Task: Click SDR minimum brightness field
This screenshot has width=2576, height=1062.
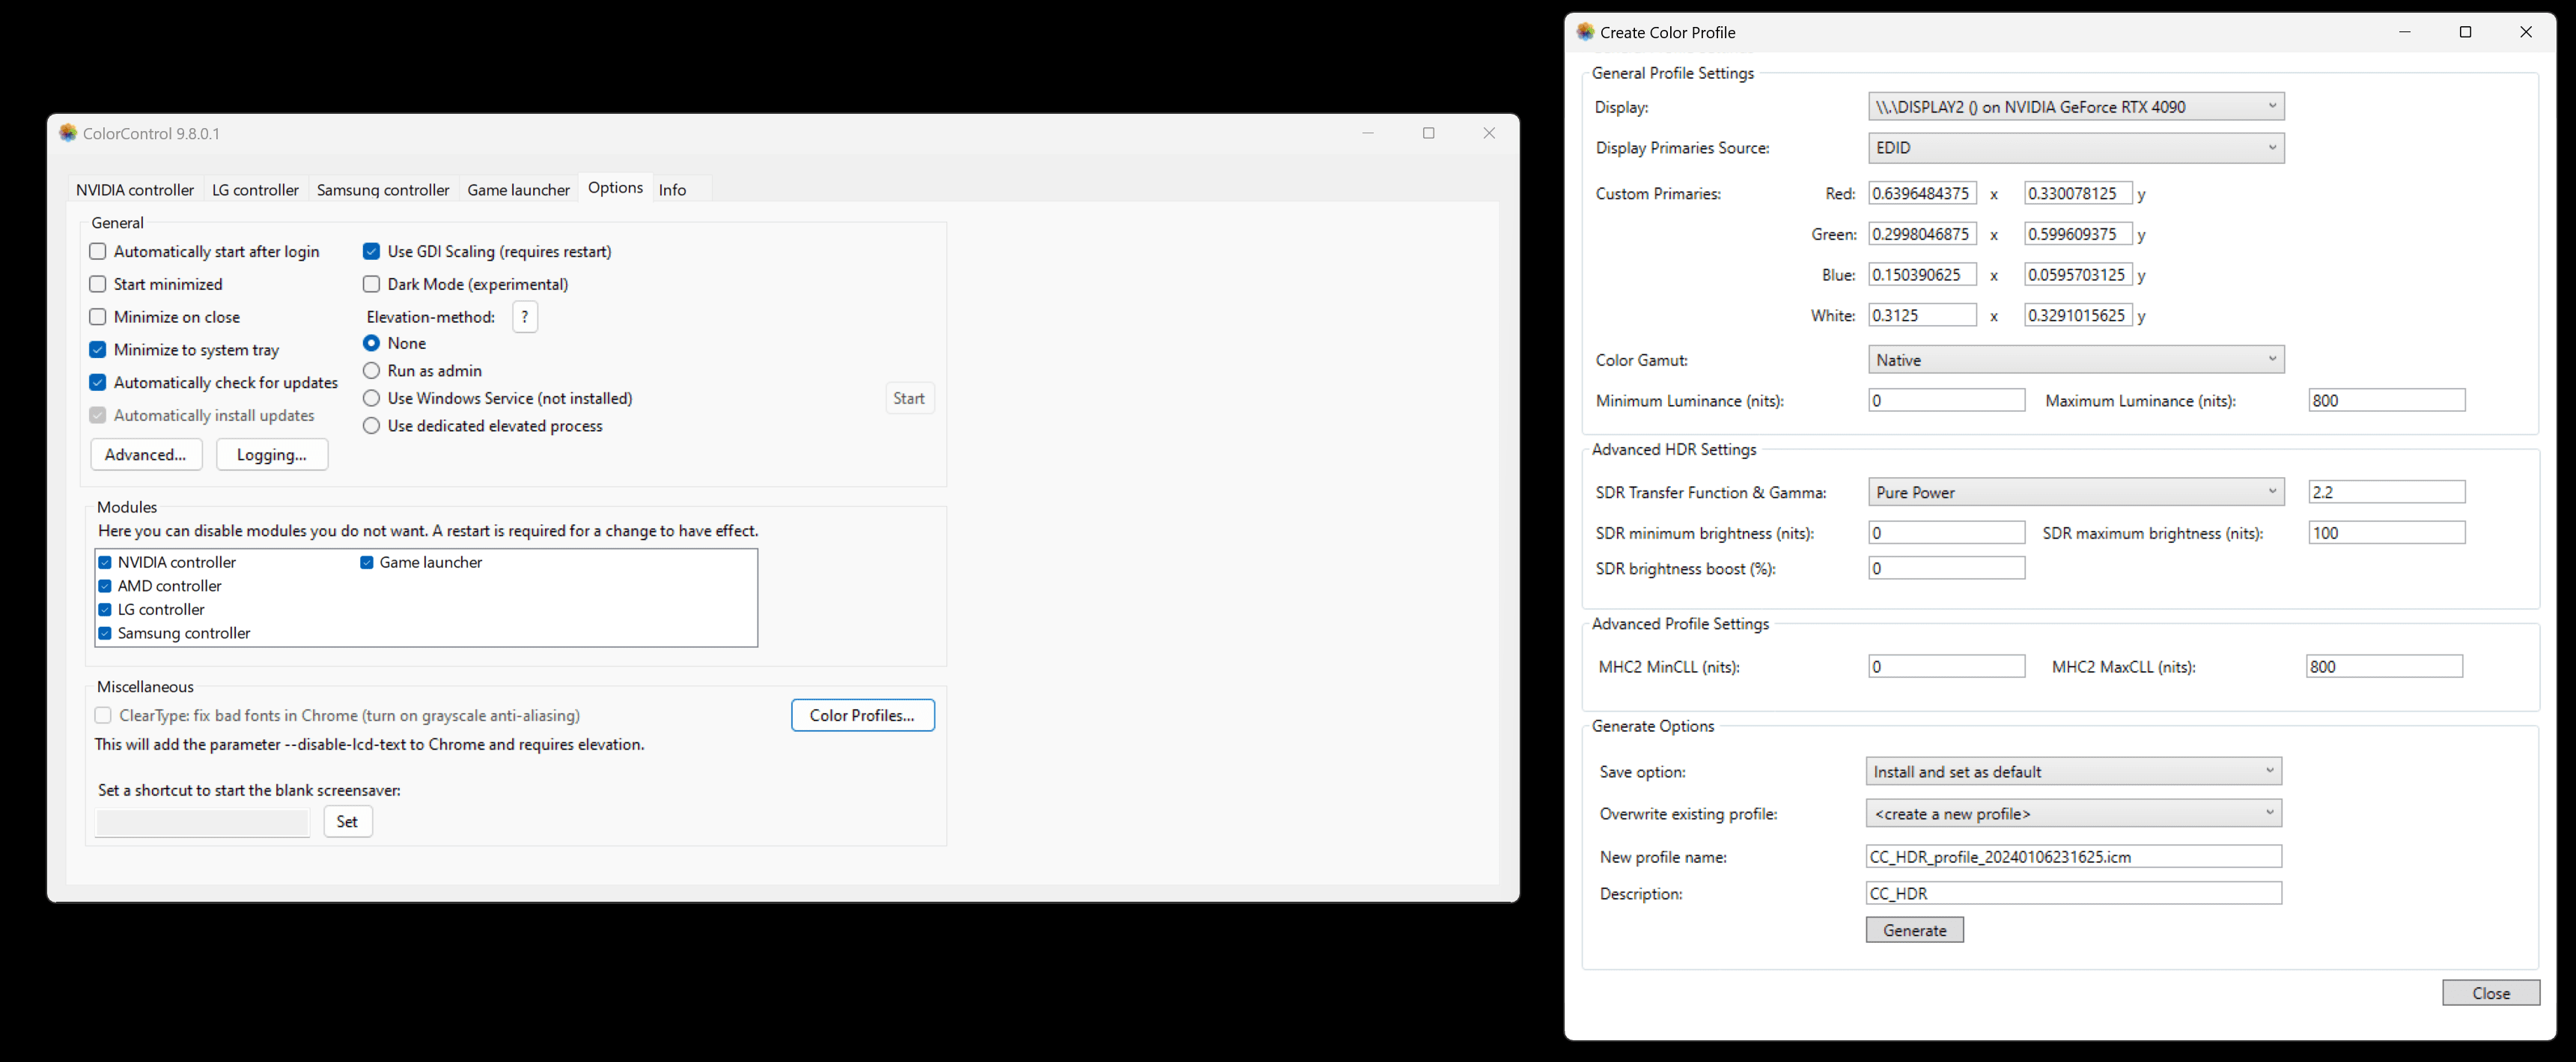Action: [1946, 533]
